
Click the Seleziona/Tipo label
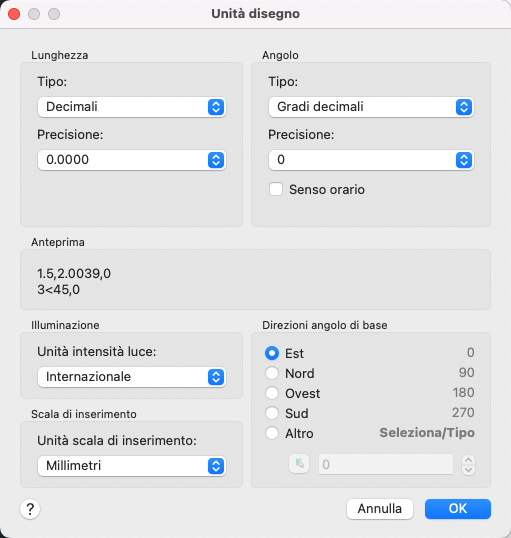427,433
